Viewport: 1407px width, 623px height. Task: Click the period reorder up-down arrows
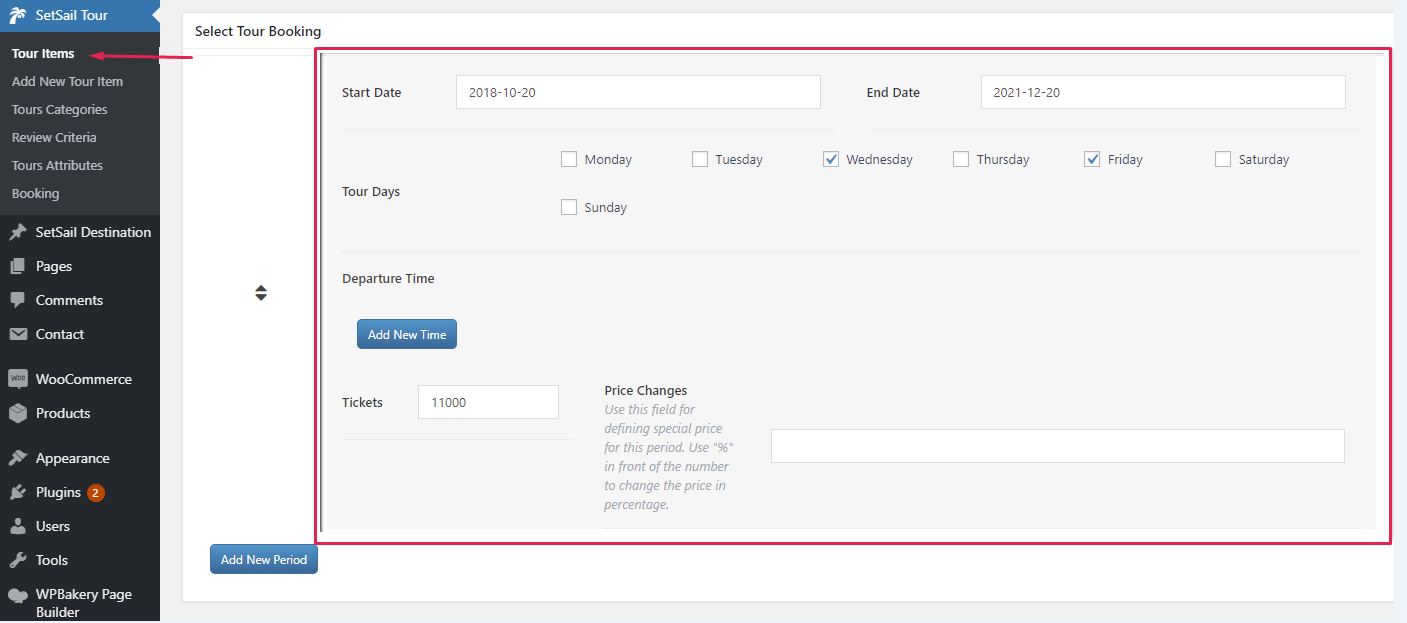pos(261,293)
